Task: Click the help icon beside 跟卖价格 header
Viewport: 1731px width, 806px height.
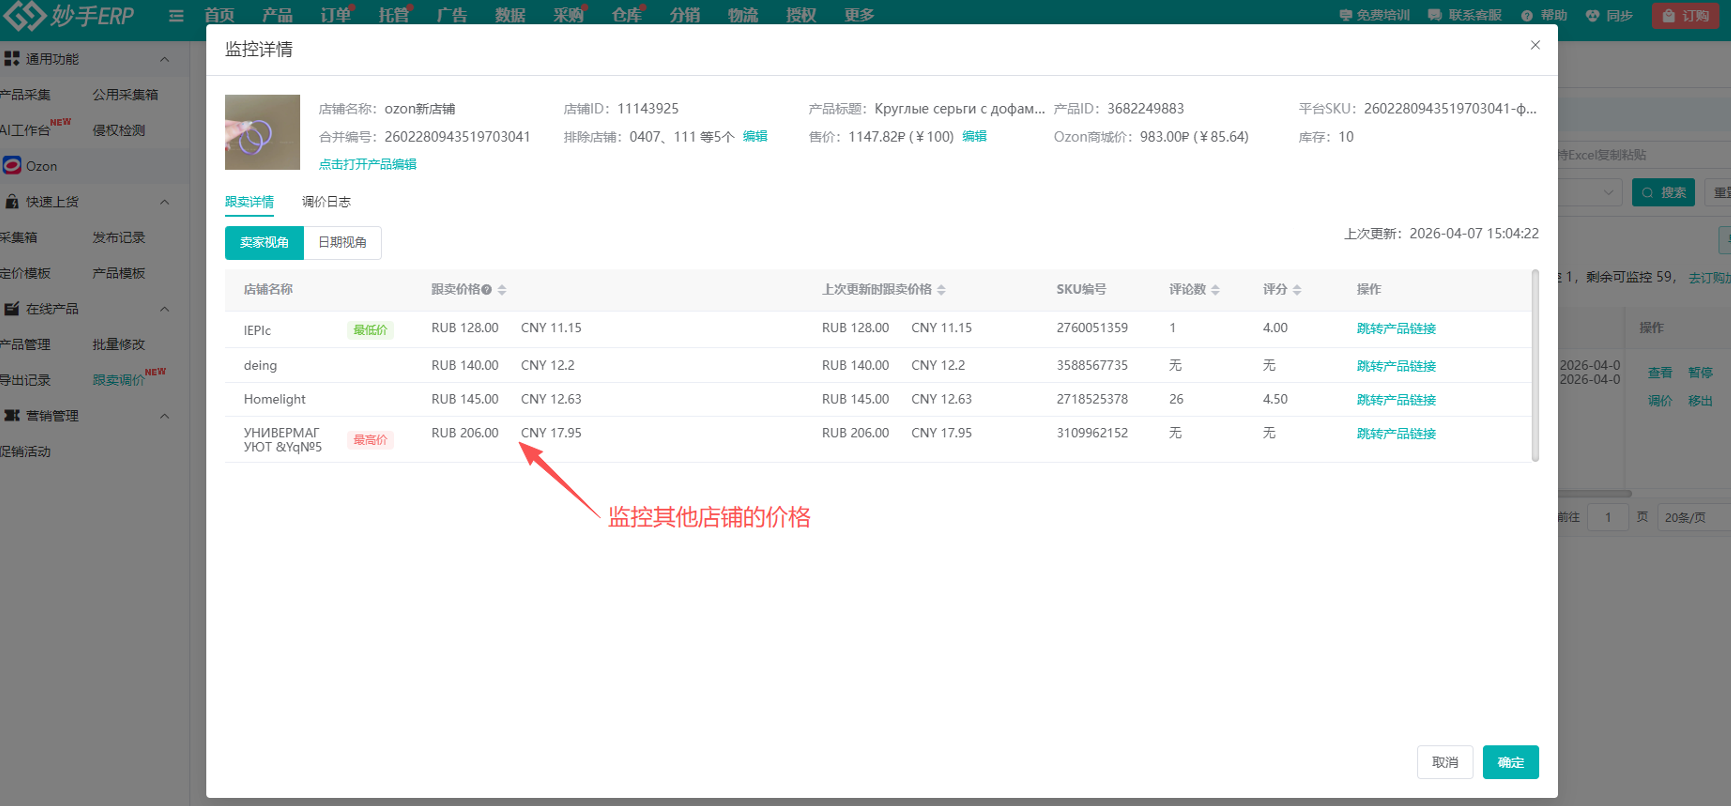Action: [x=487, y=290]
